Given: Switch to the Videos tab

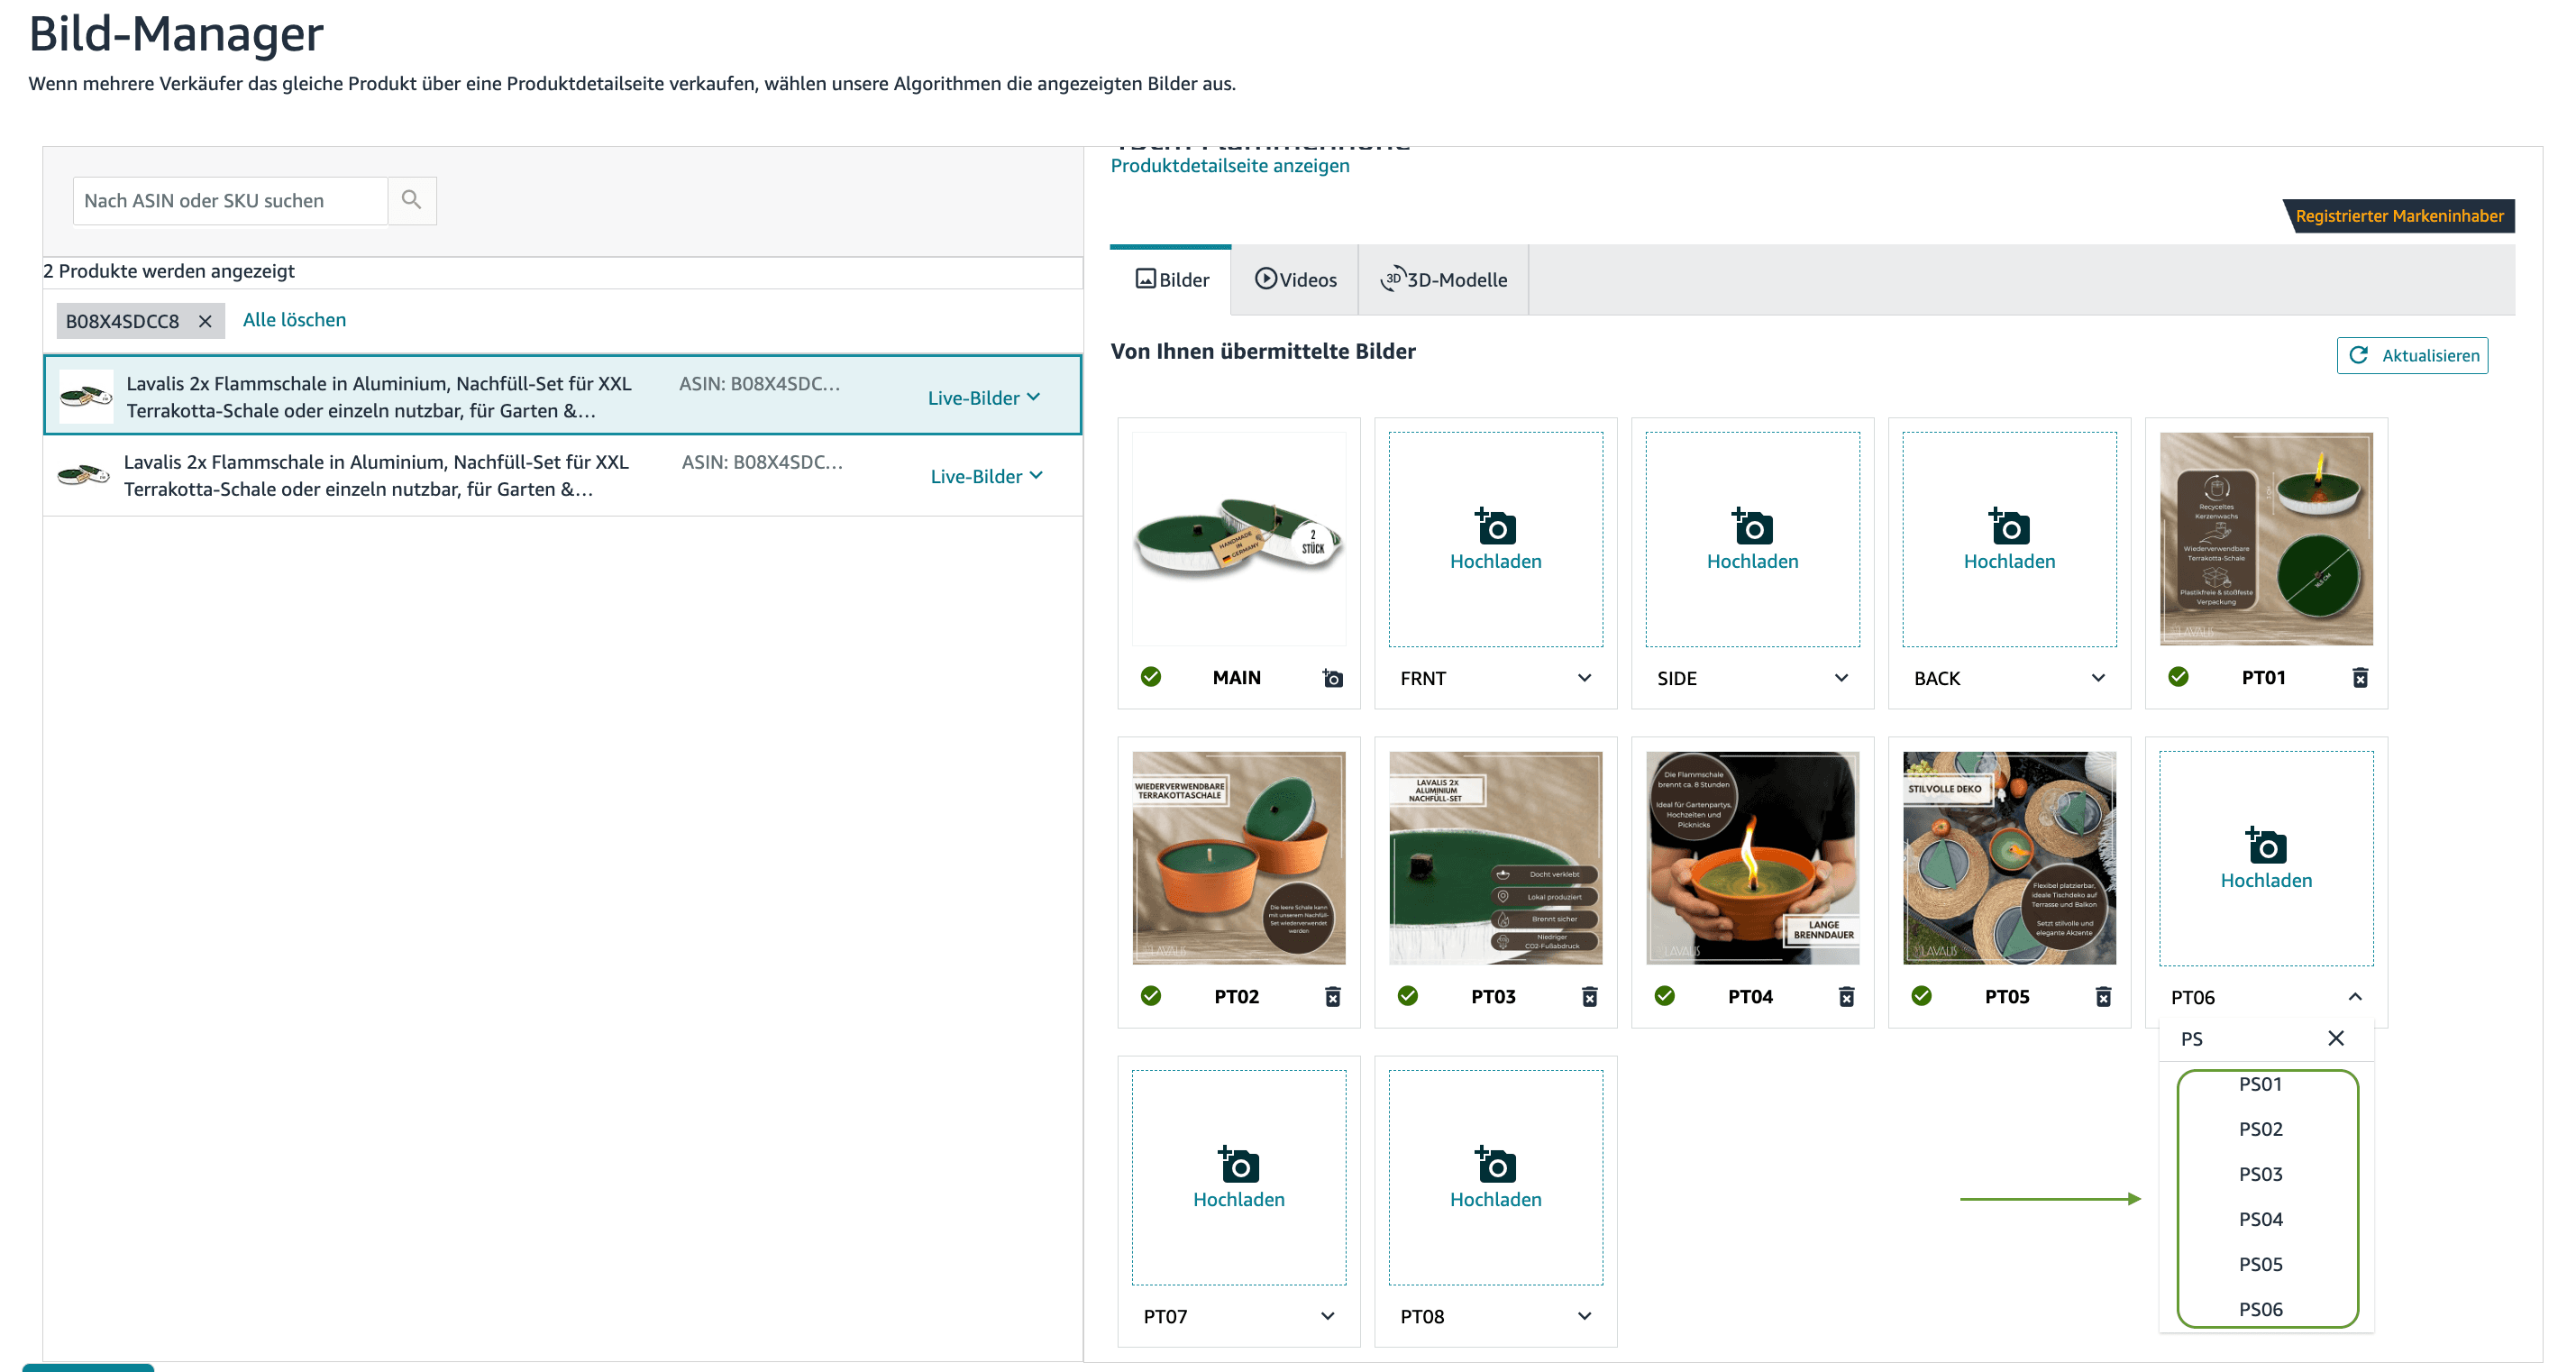Looking at the screenshot, I should [1295, 280].
